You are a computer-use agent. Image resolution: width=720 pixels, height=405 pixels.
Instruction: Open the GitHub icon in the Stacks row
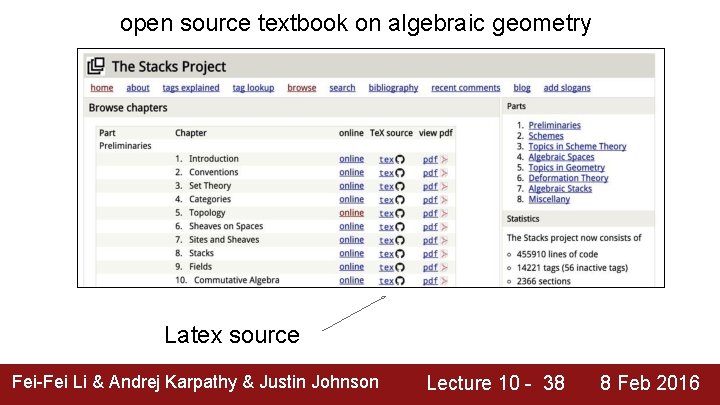click(400, 254)
